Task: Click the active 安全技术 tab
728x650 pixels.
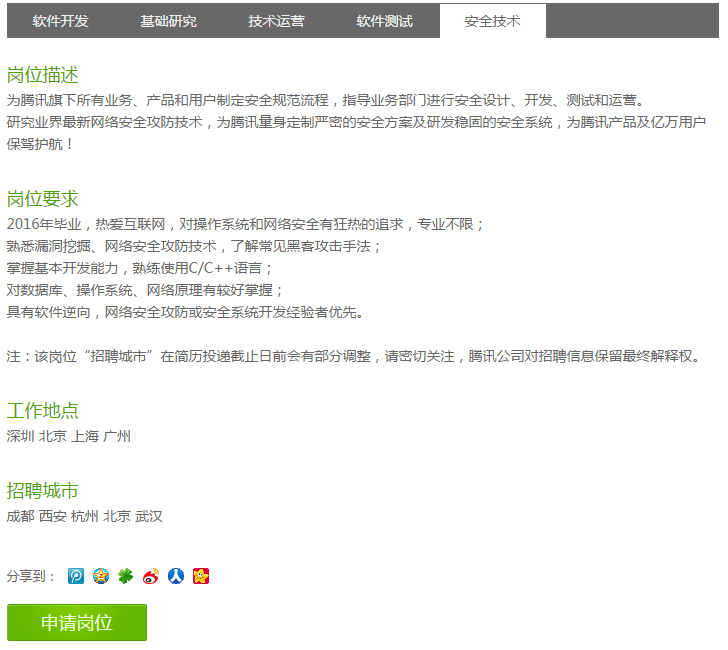Action: [x=492, y=21]
